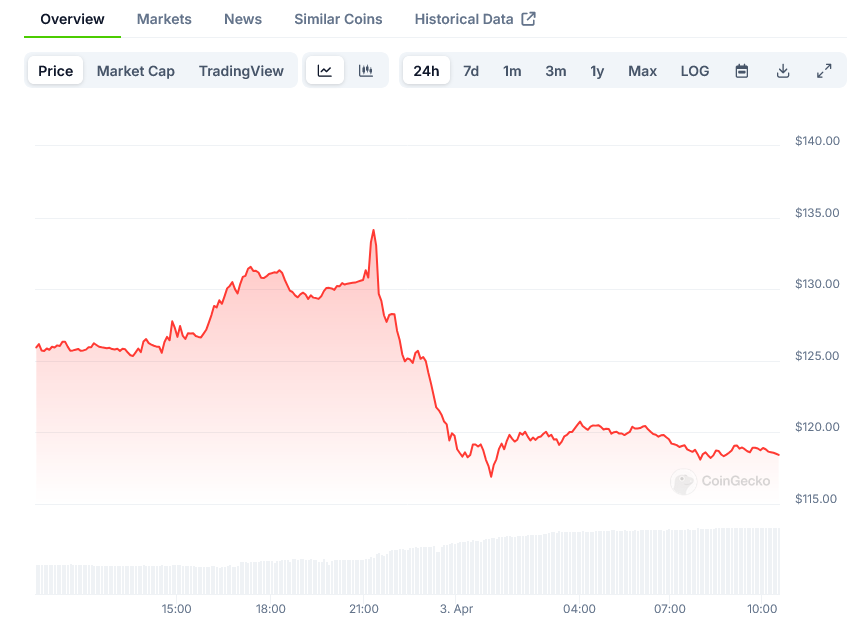Open the Similar Coins tab
Screen dimensions: 847x622
pos(338,19)
